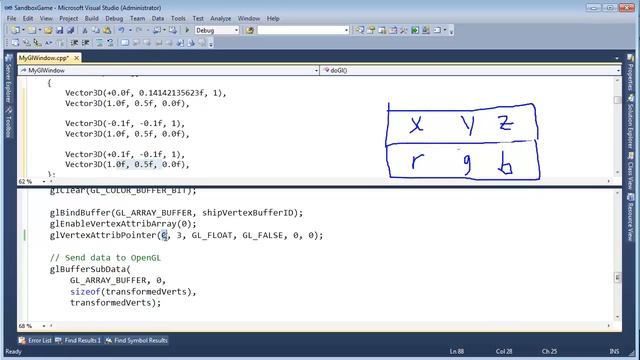Viewport: 640px width, 360px height.
Task: Expand the Undo history dropdown arrow
Action: coord(130,30)
